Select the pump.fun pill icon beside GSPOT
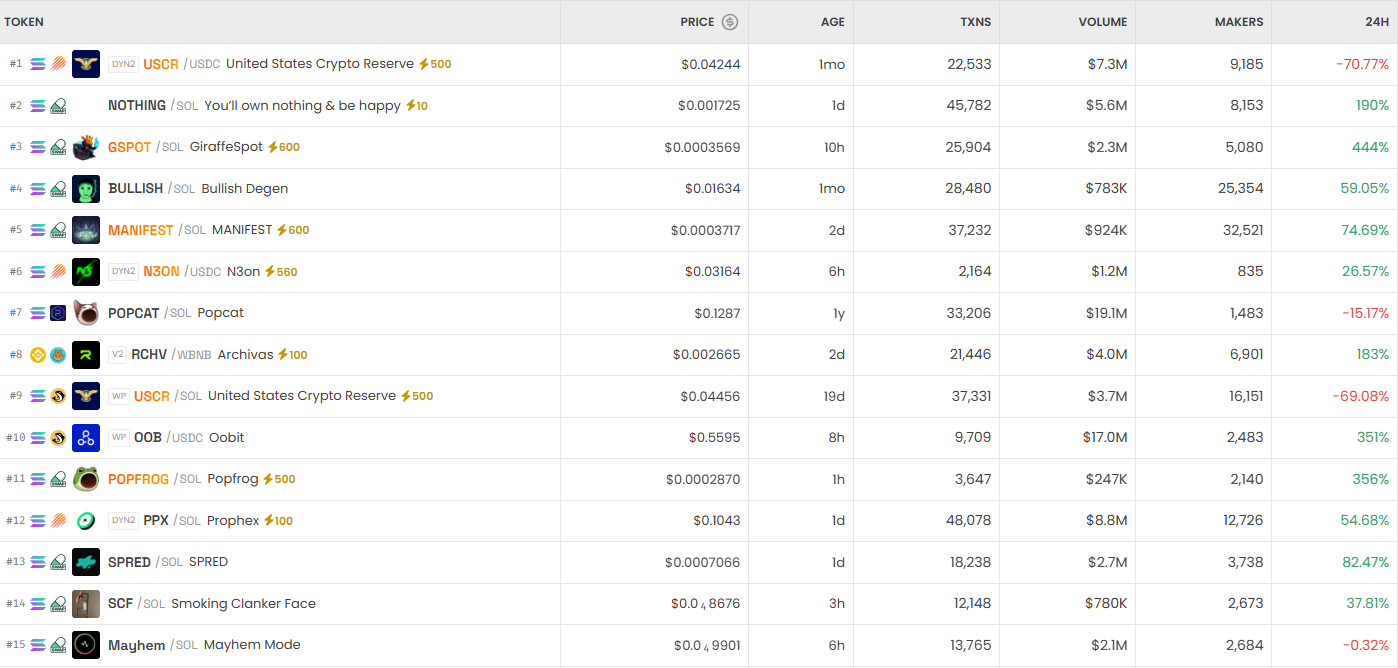The height and width of the screenshot is (668, 1398). pyautogui.click(x=58, y=146)
